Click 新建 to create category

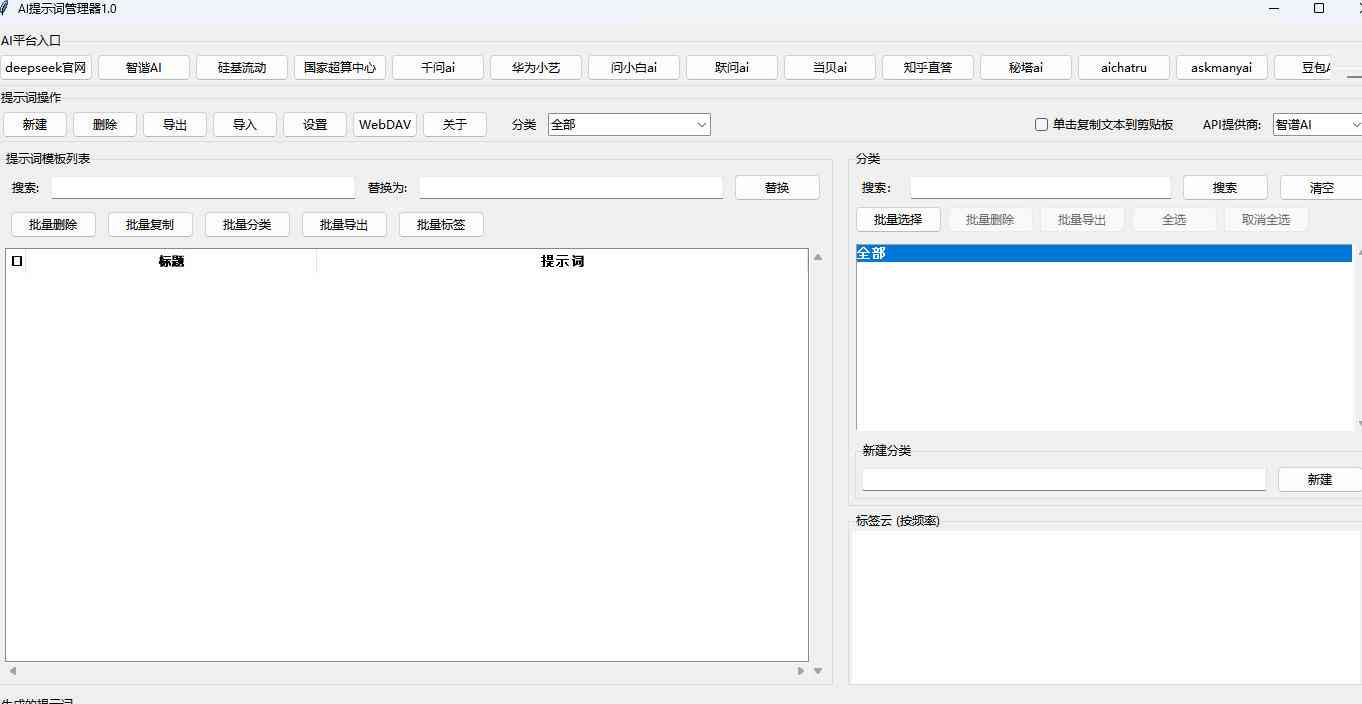point(1320,479)
